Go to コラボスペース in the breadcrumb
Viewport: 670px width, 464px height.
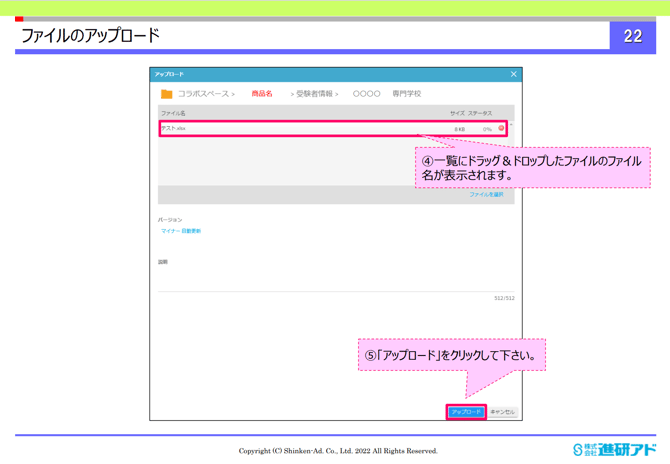tap(204, 94)
